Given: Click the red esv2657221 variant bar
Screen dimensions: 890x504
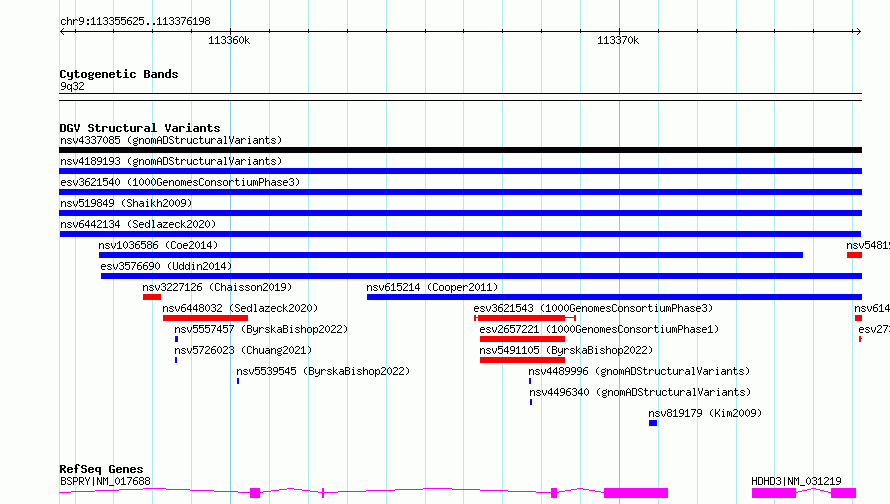Looking at the screenshot, I should pos(522,339).
